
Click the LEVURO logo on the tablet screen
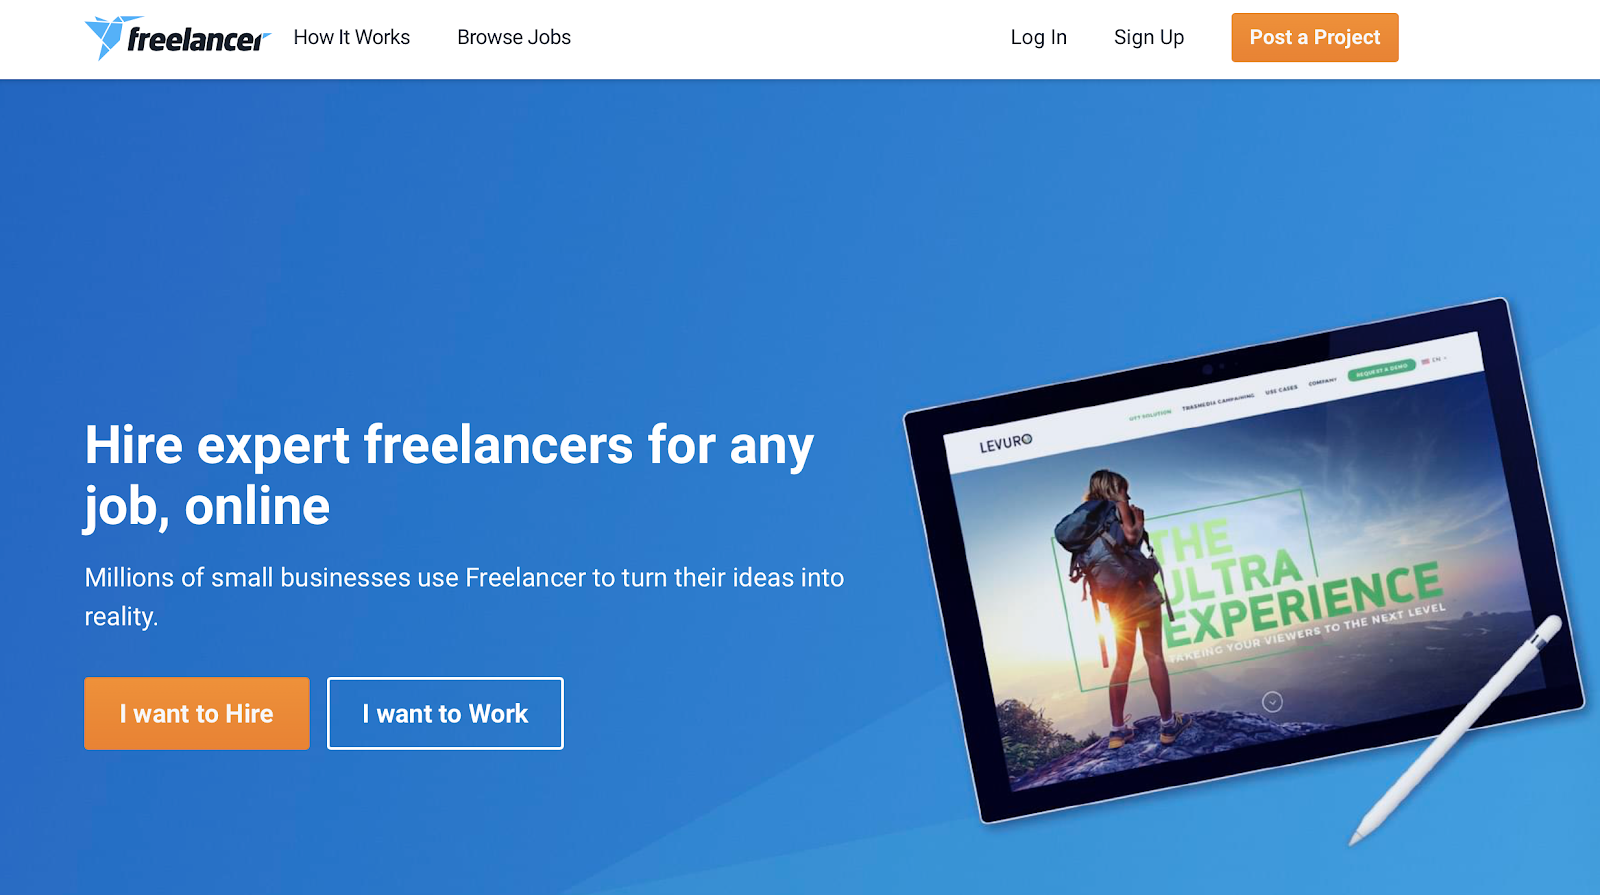pyautogui.click(x=1005, y=442)
